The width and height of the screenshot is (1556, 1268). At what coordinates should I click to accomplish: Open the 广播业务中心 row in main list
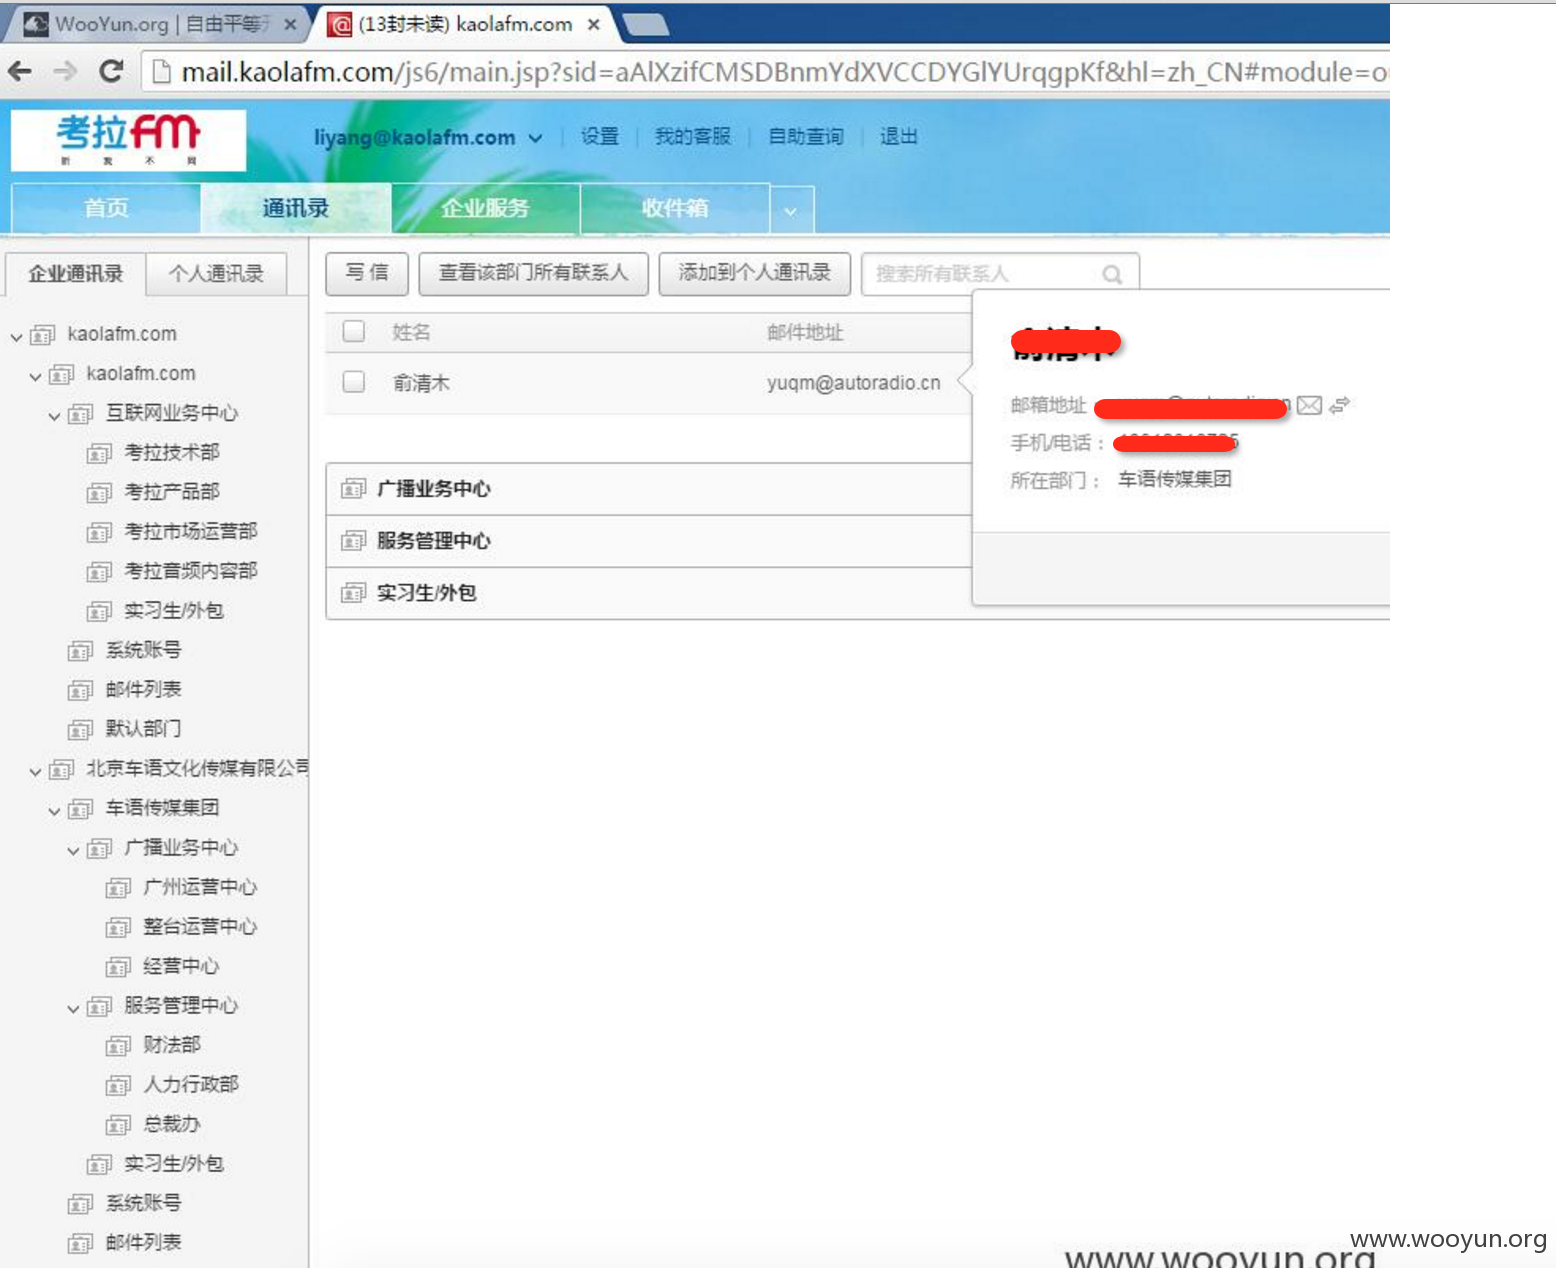tap(648, 489)
